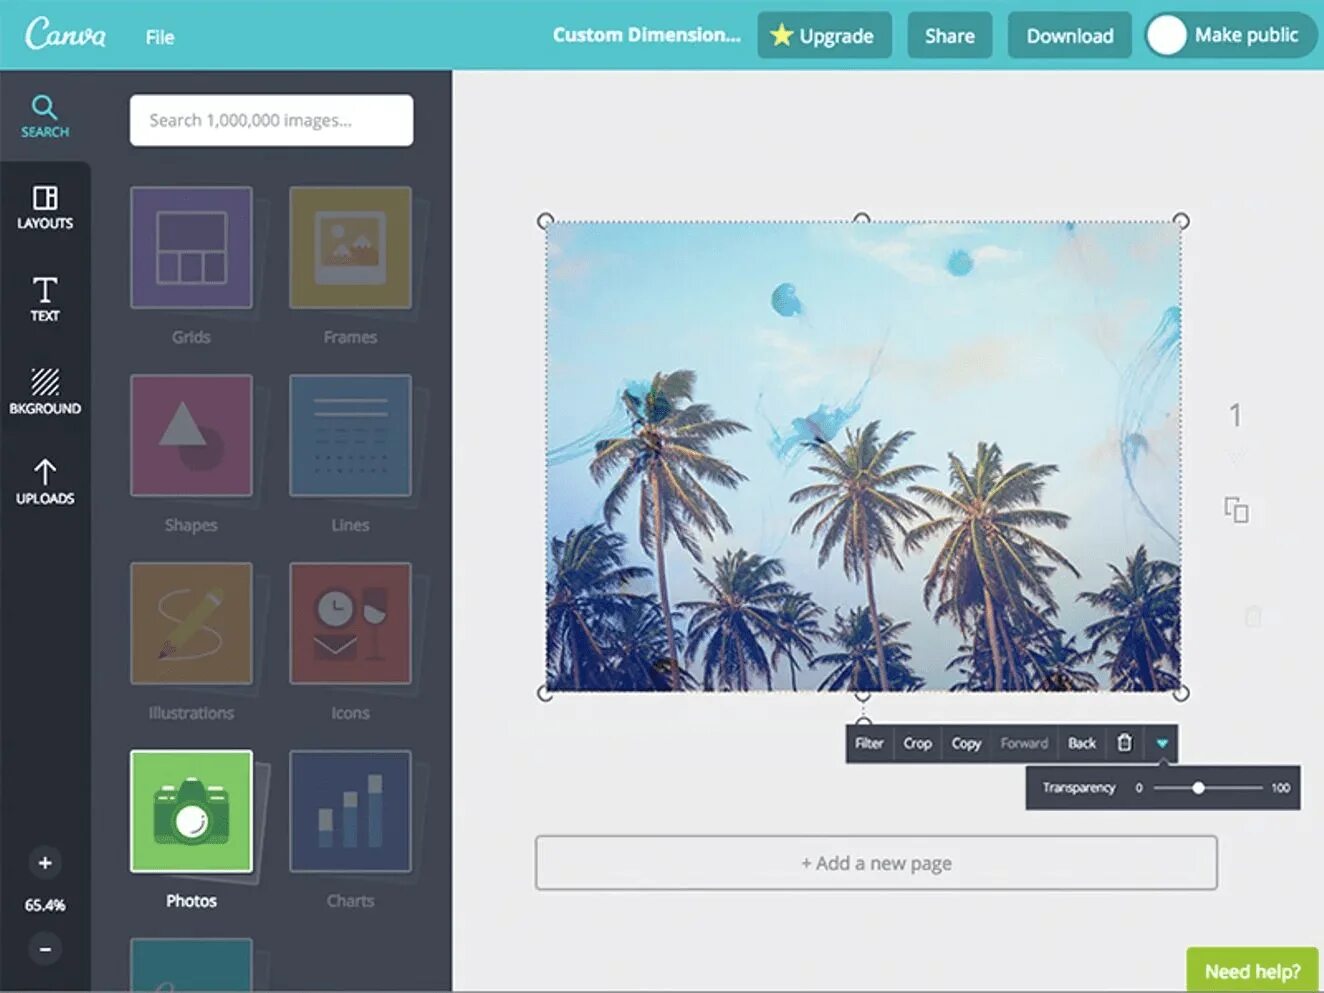The width and height of the screenshot is (1324, 993).
Task: Toggle Make public for the design
Action: coord(1229,35)
